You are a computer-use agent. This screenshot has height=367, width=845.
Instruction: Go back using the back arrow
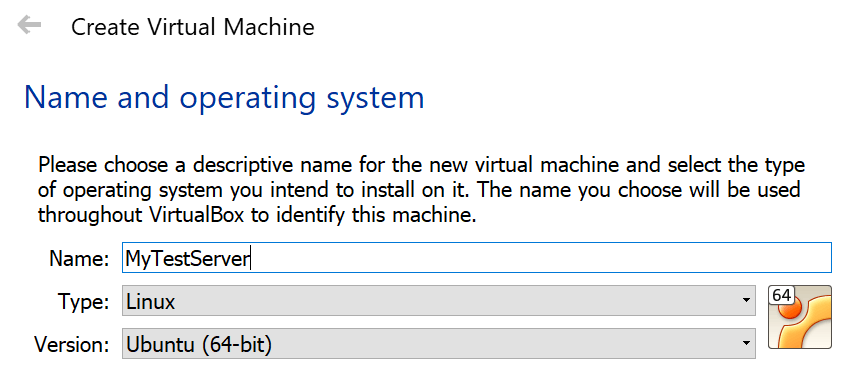point(29,25)
